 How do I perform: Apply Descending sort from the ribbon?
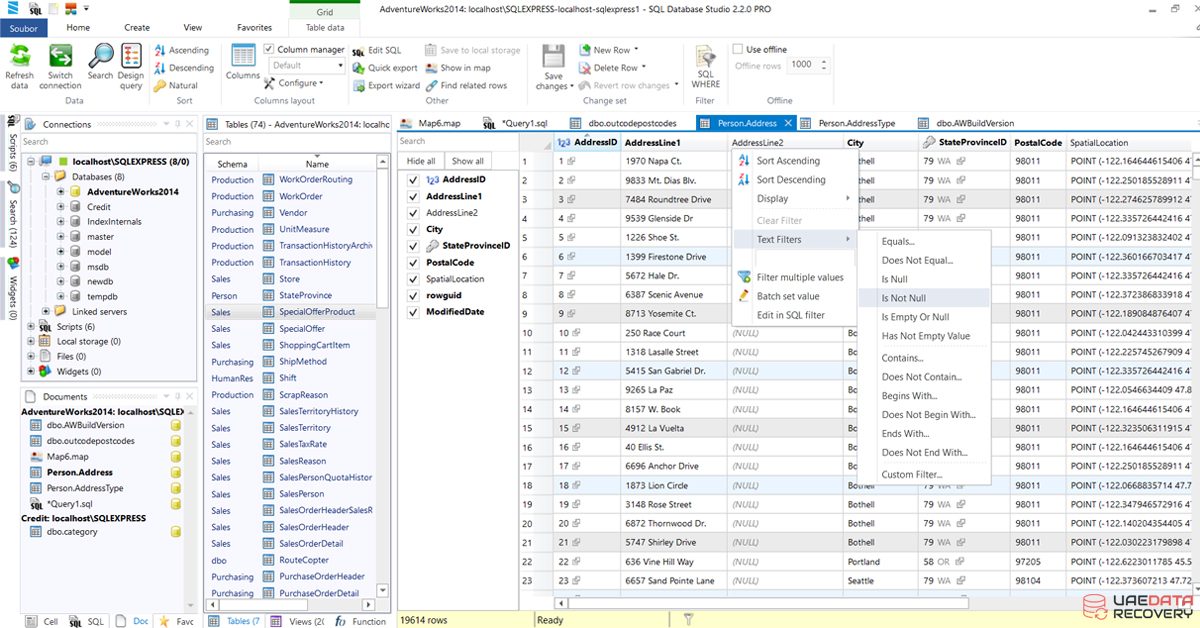[x=183, y=68]
